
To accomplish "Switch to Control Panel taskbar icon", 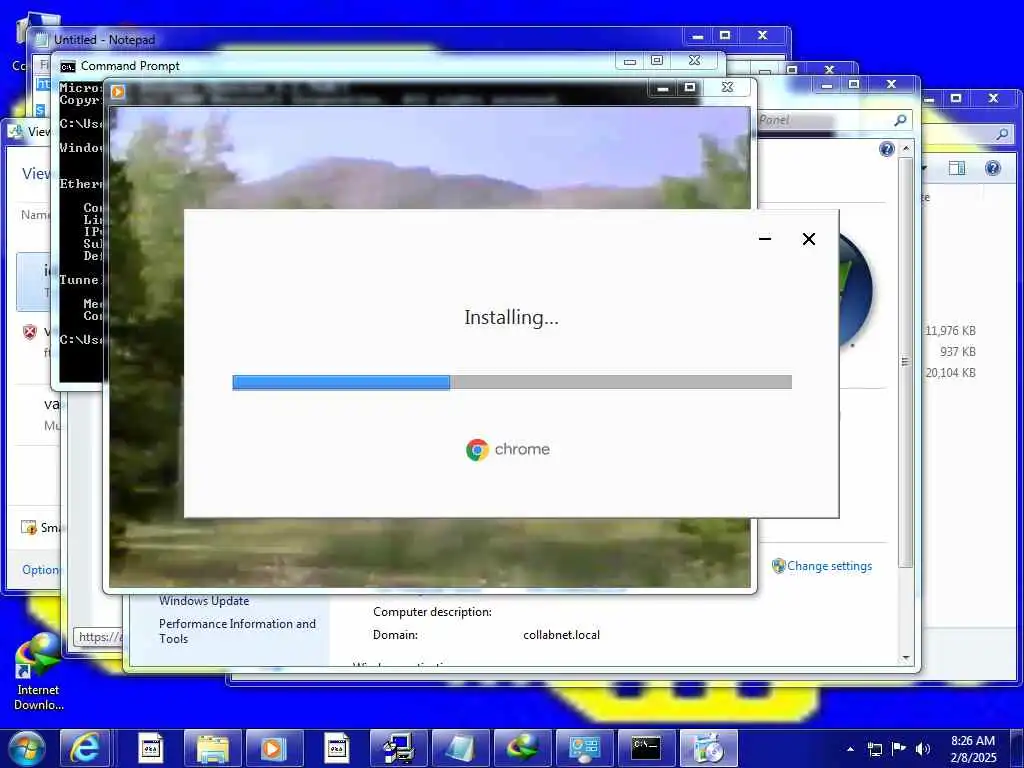I will coord(584,748).
